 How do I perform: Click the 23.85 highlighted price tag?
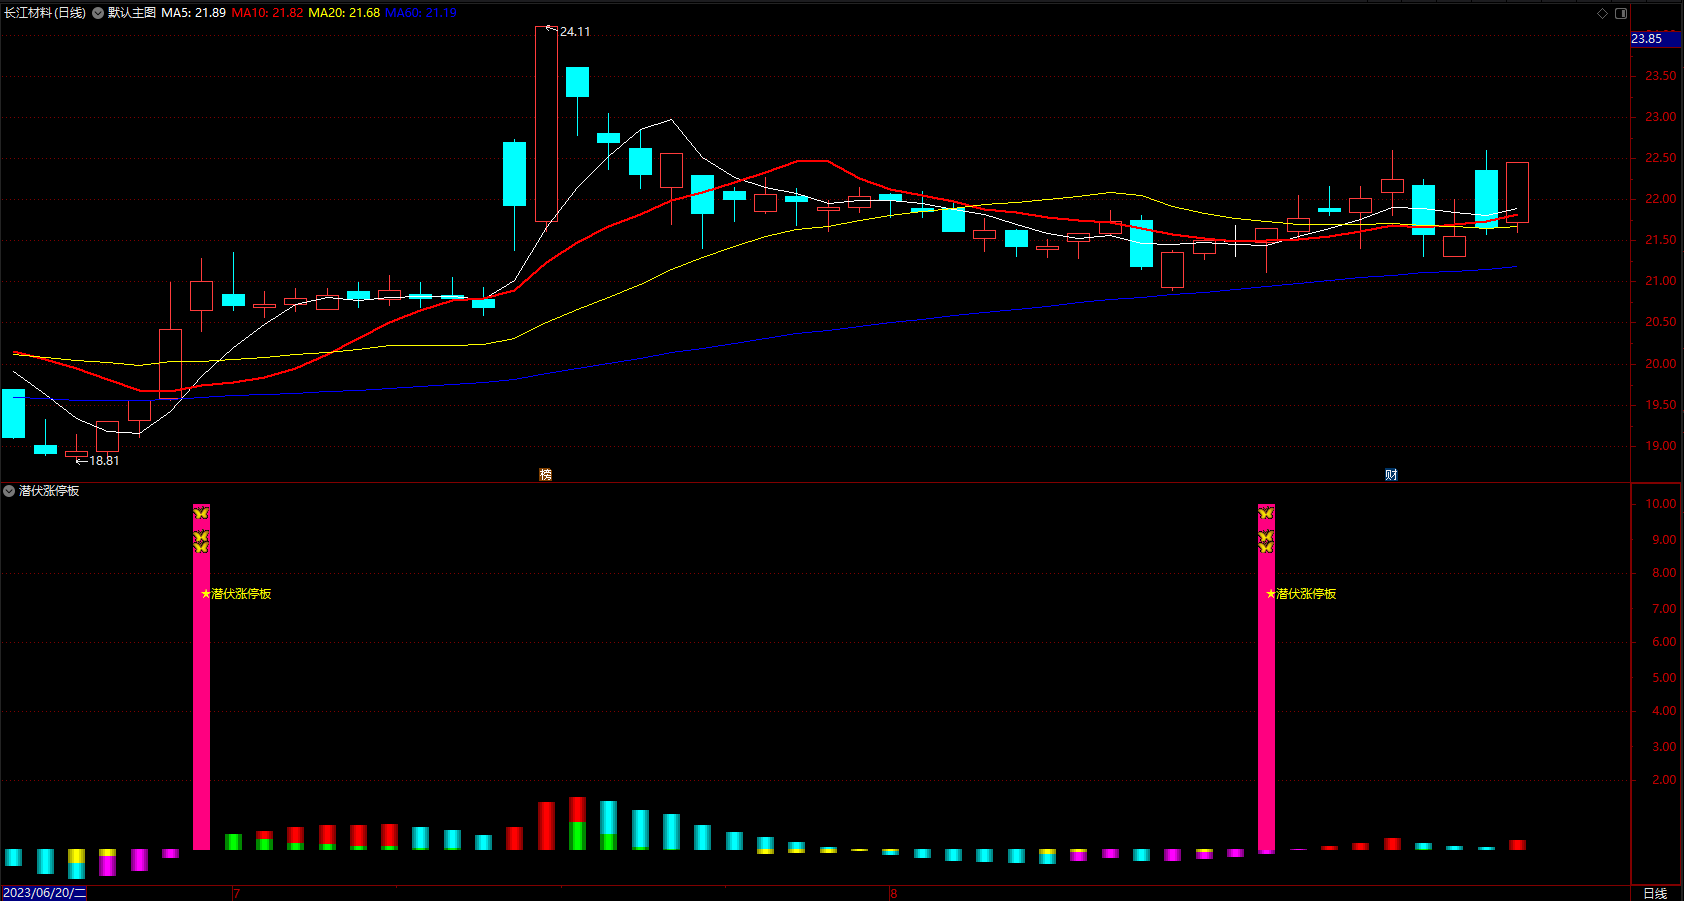[1656, 39]
